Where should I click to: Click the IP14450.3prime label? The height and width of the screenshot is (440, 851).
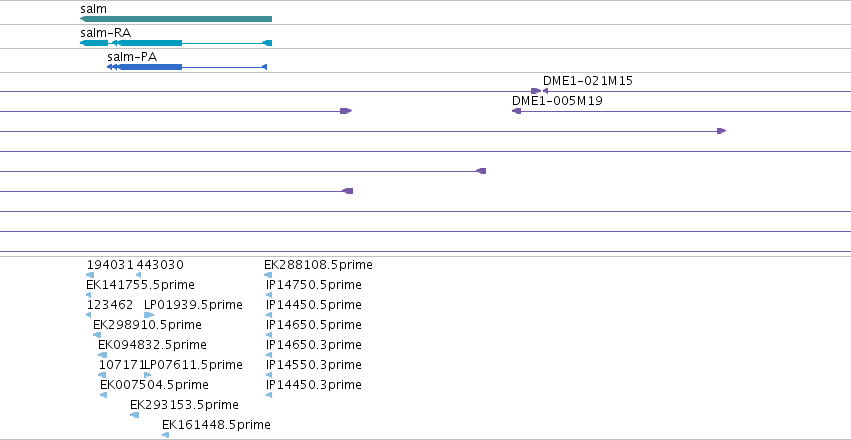click(x=314, y=385)
